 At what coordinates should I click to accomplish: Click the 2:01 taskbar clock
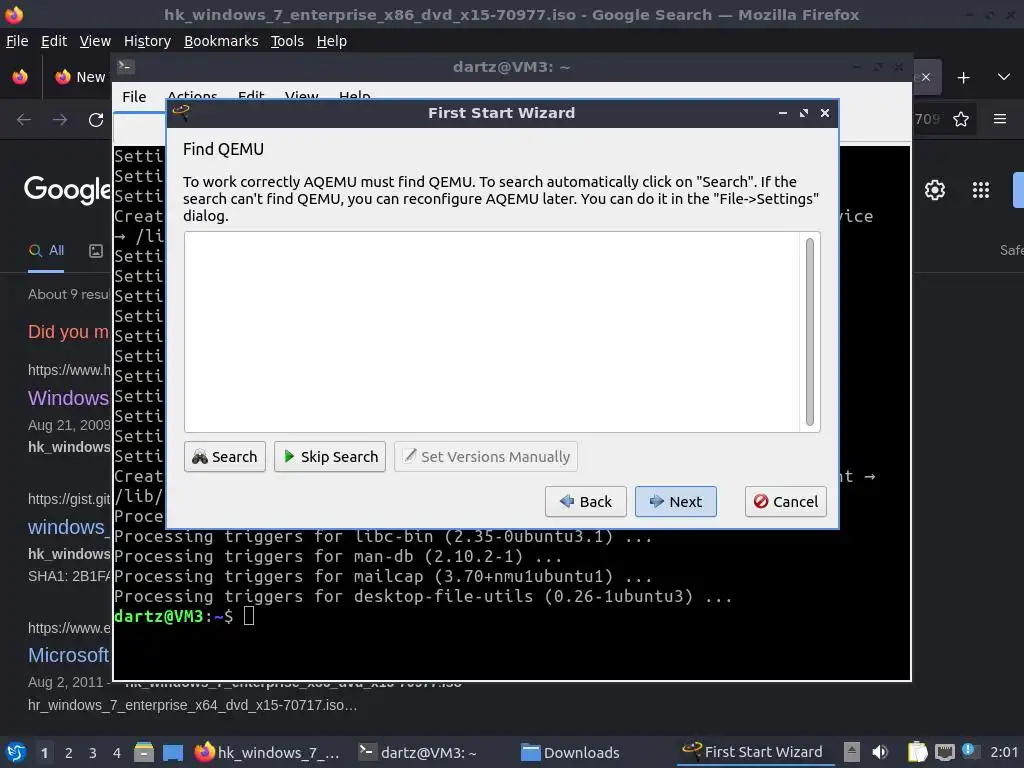(x=1004, y=752)
